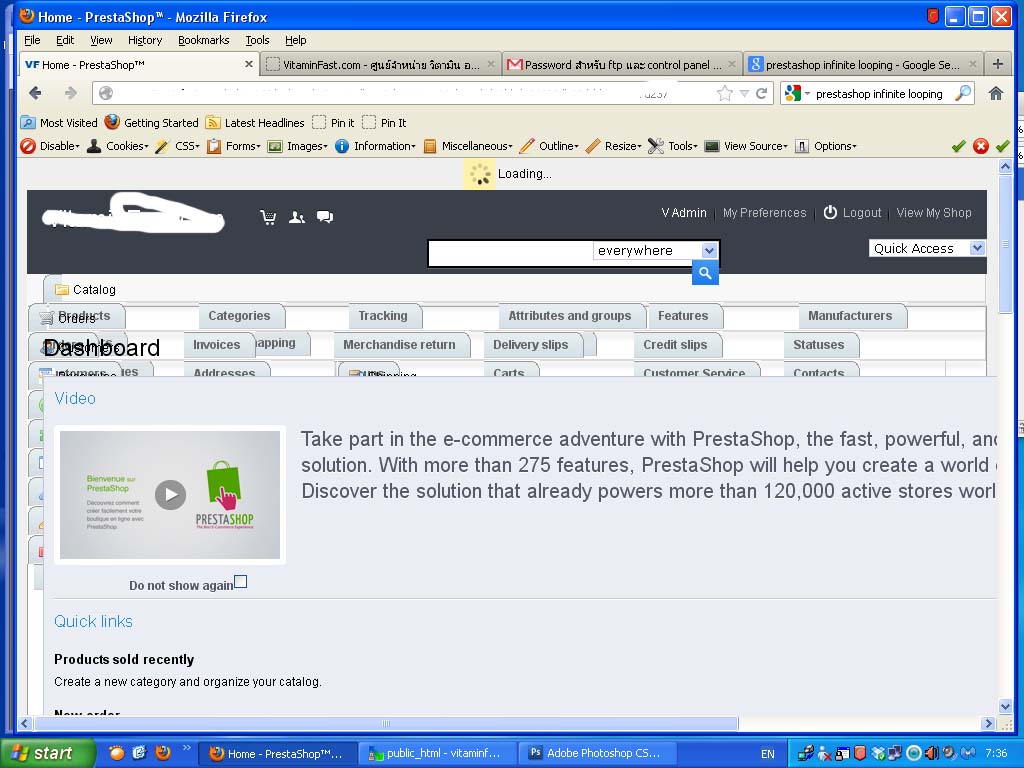Image resolution: width=1024 pixels, height=768 pixels.
Task: Open the Help menu
Action: click(295, 40)
